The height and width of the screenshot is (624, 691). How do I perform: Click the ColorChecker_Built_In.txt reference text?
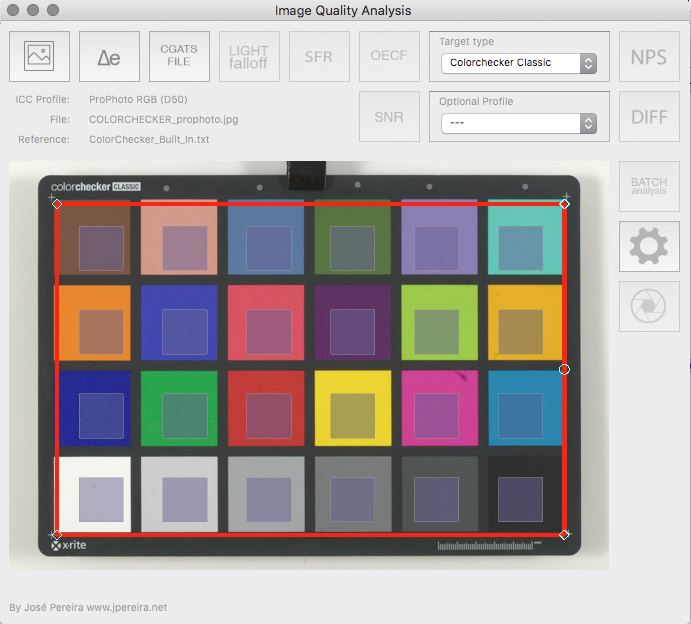tap(149, 139)
